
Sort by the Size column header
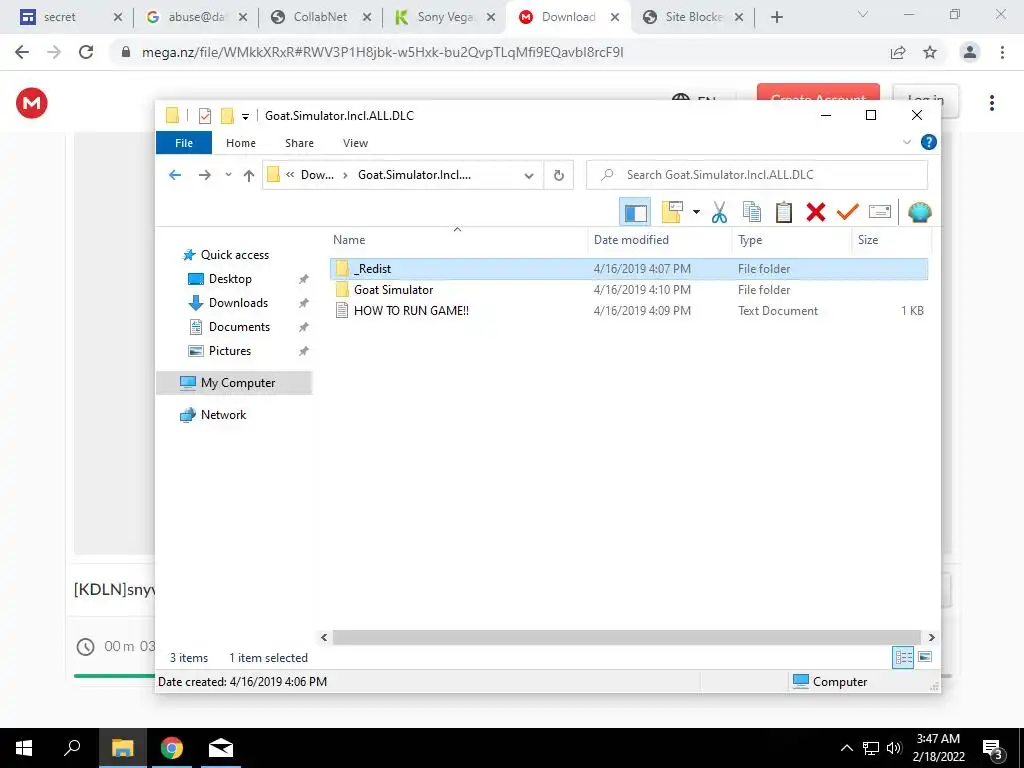pos(891,240)
